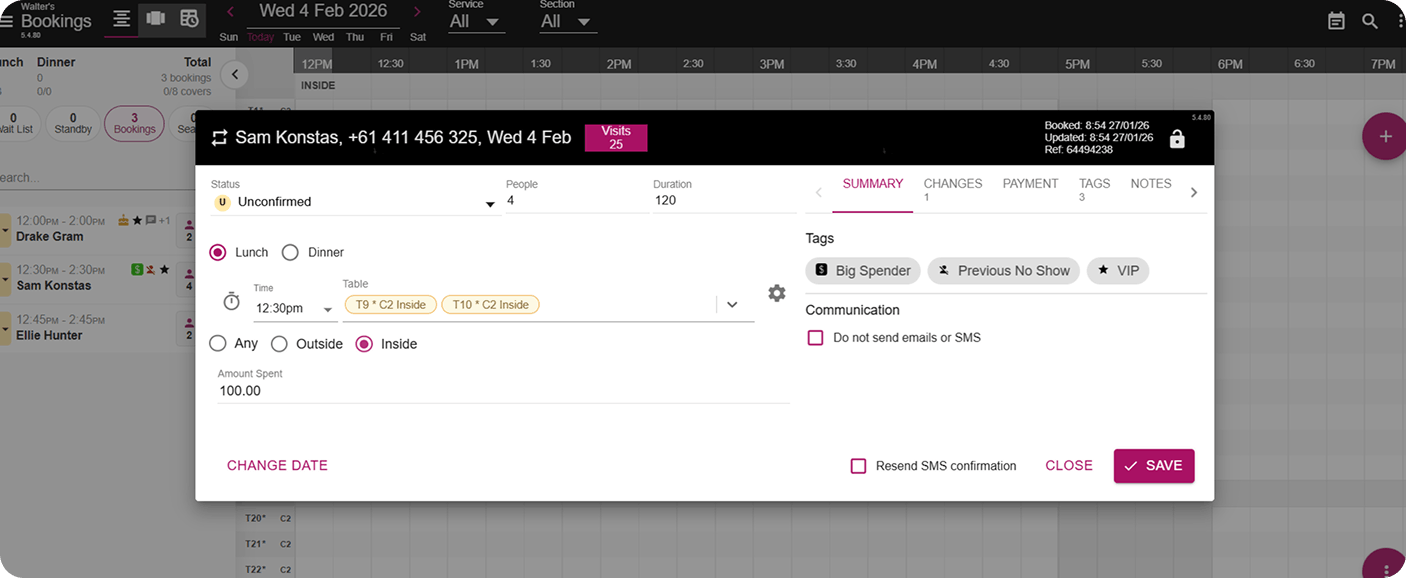Image resolution: width=1406 pixels, height=578 pixels.
Task: Open the search magnifier in top bar
Action: pos(1369,21)
